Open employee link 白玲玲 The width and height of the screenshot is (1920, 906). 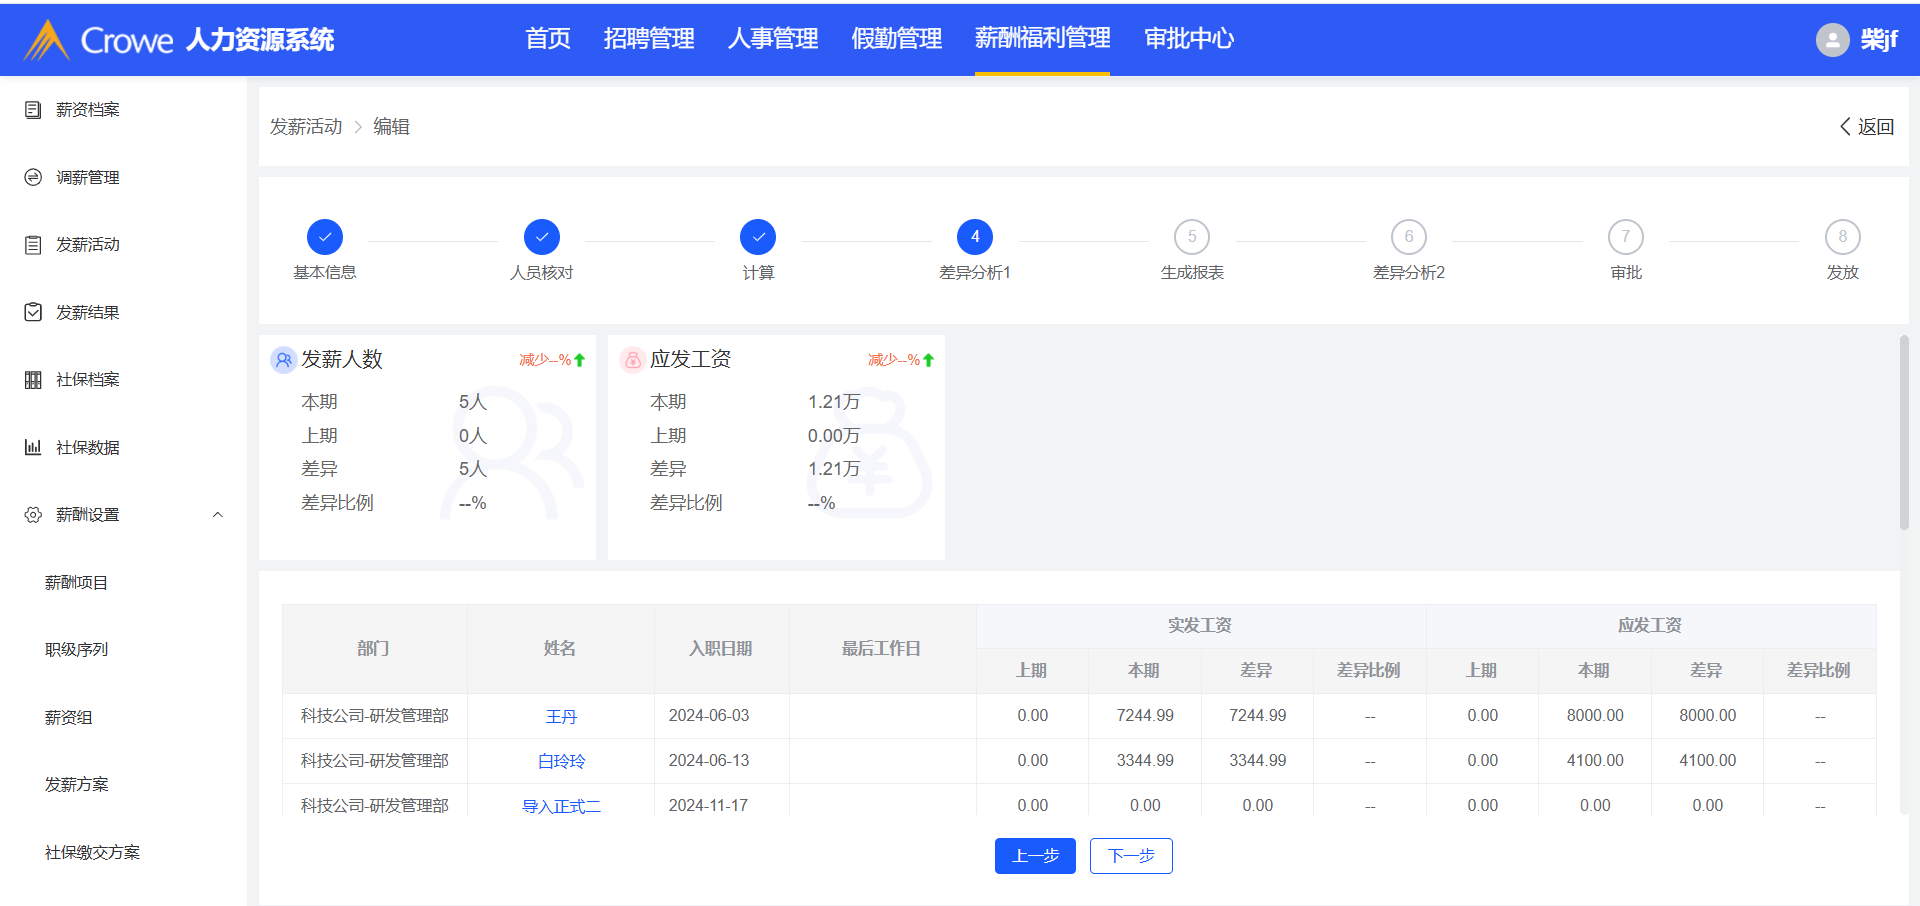[561, 762]
